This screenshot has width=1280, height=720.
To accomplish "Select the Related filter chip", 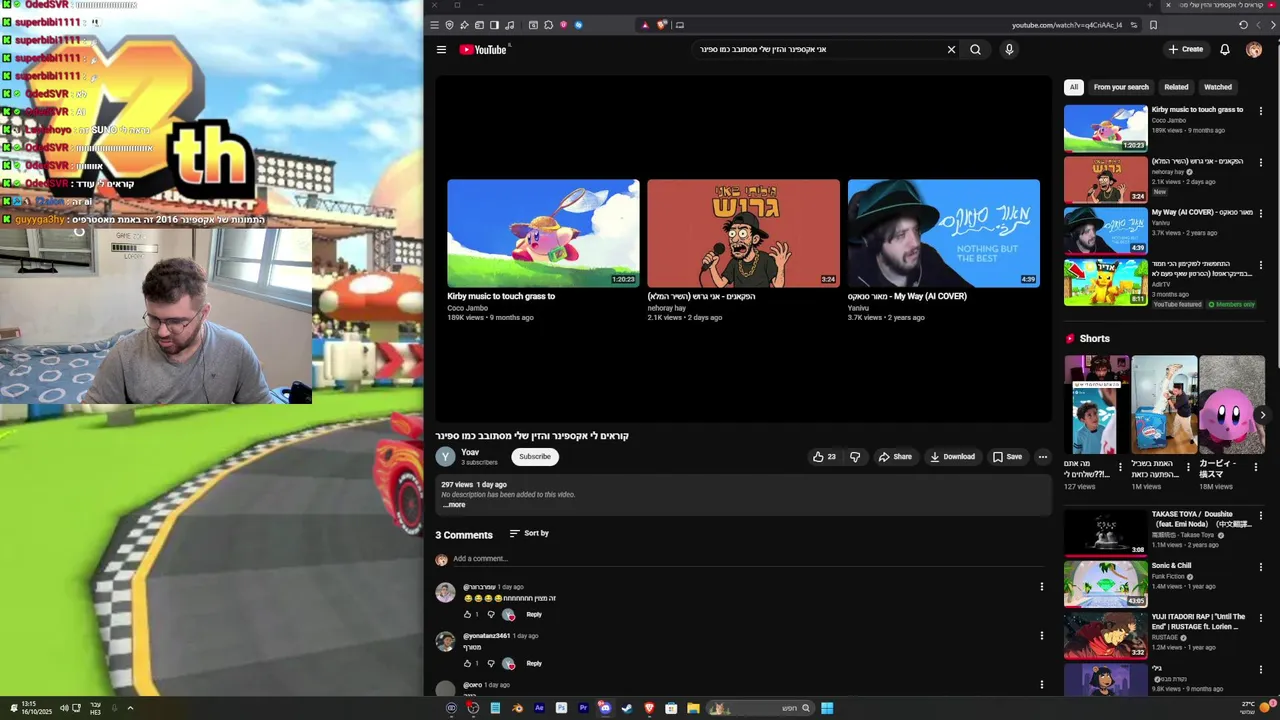I will (x=1176, y=87).
